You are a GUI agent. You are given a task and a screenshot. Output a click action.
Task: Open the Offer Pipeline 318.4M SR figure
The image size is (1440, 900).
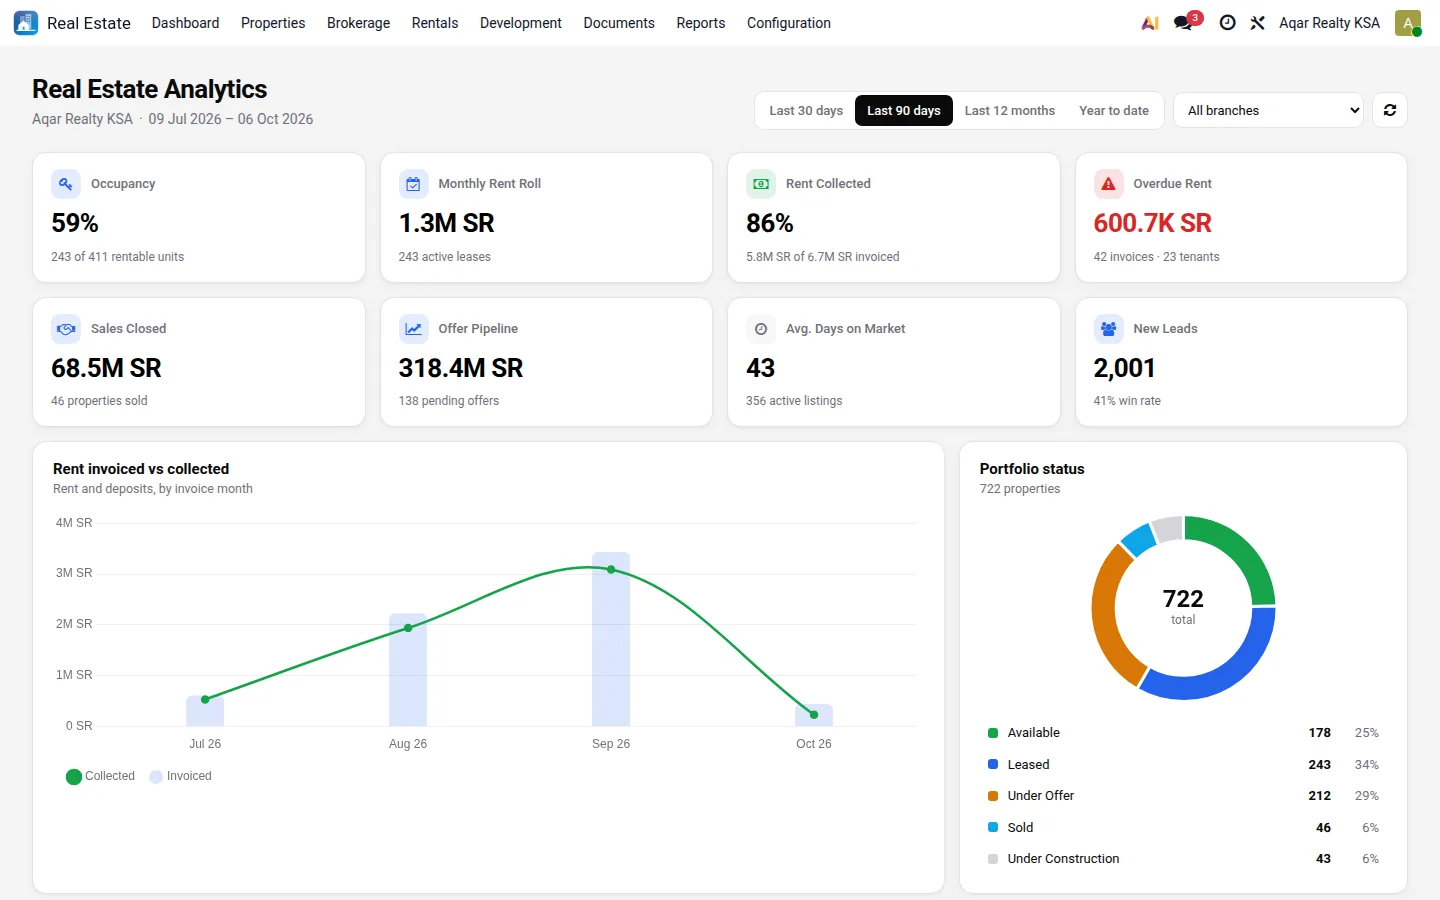tap(461, 368)
